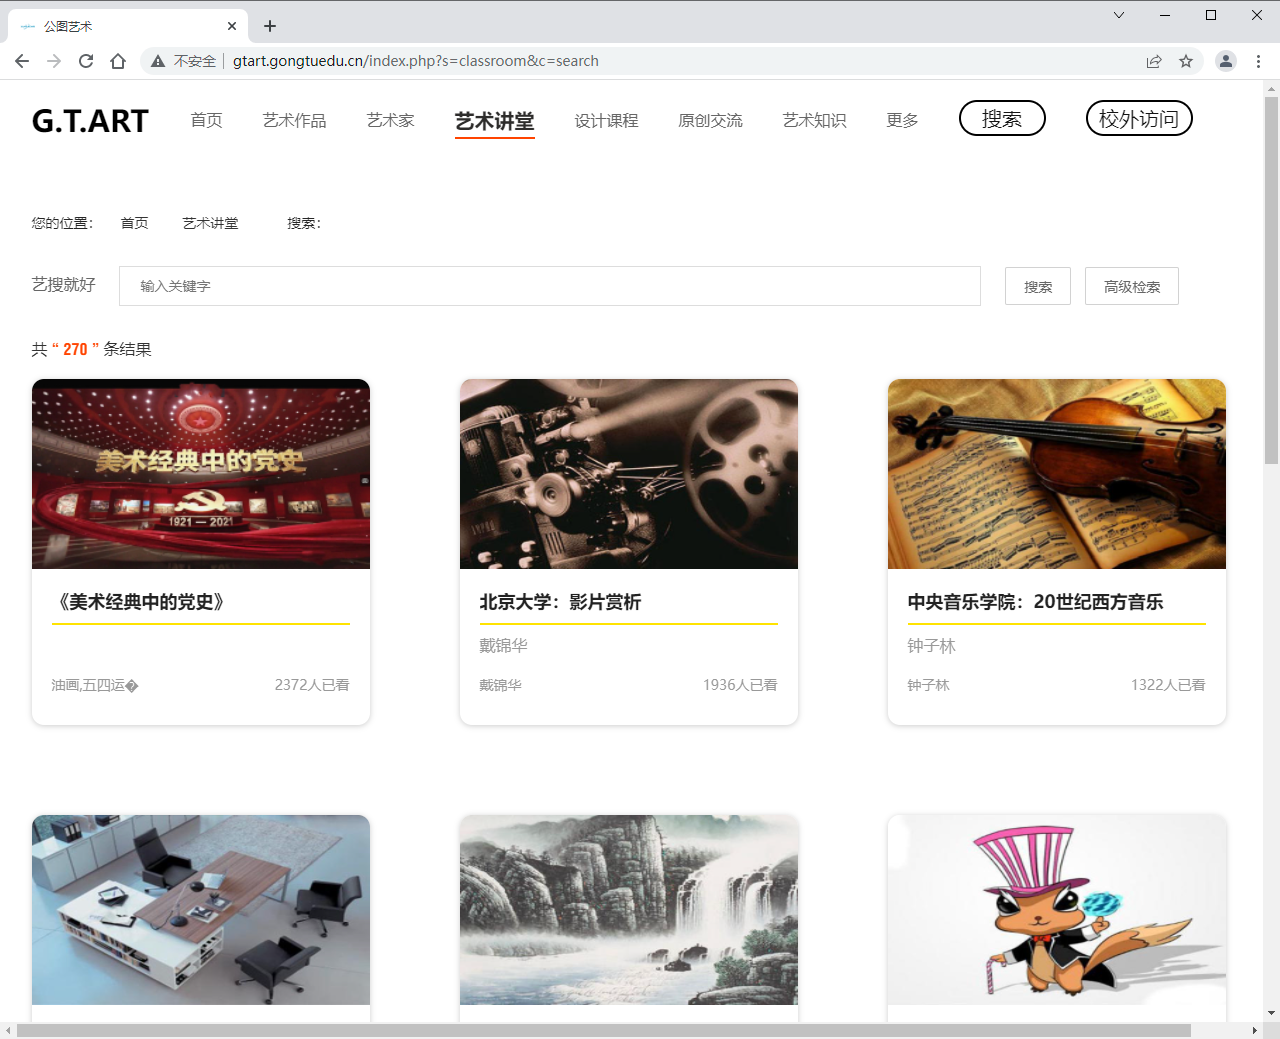Focus the 输入关键字 search field
The width and height of the screenshot is (1280, 1039).
pyautogui.click(x=550, y=286)
